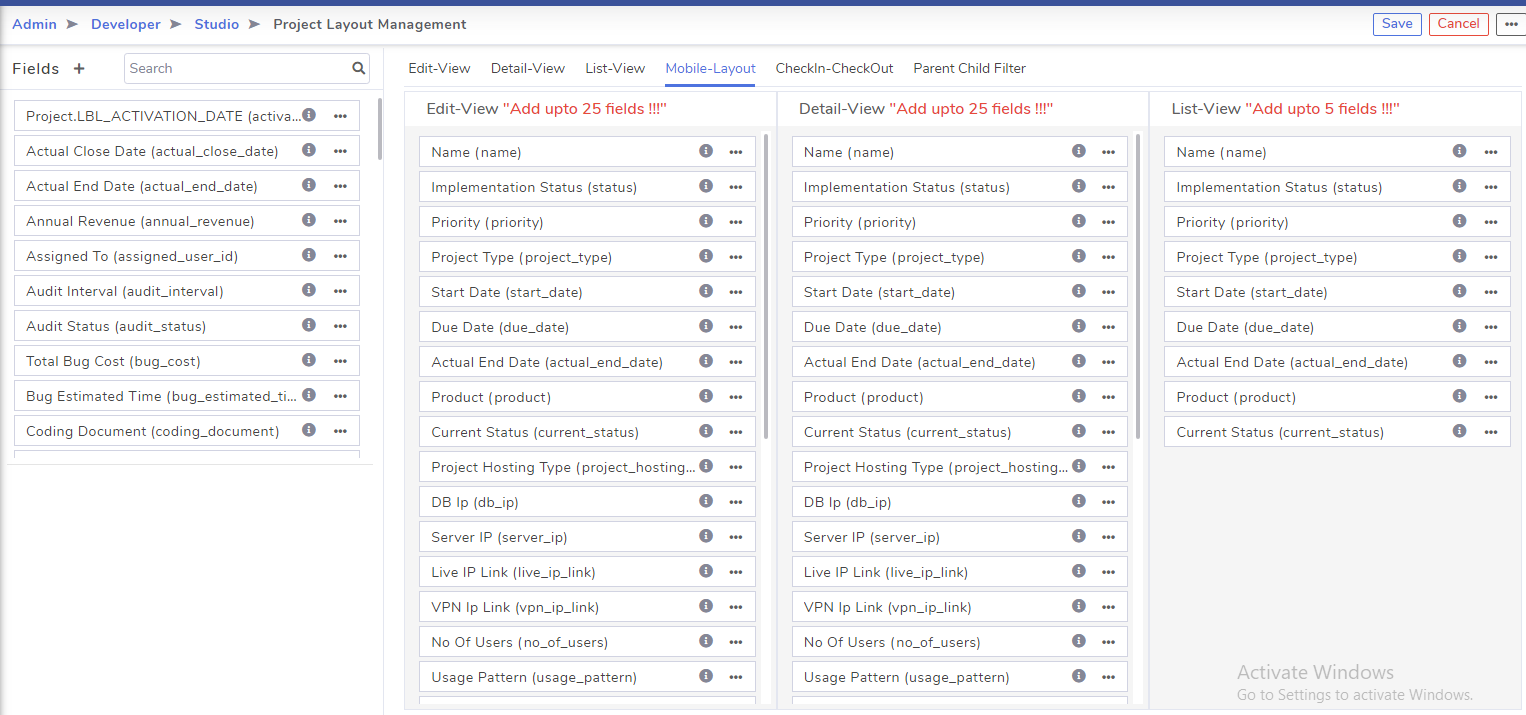
Task: Click the Fields list vertical scrollbar
Action: pyautogui.click(x=379, y=129)
